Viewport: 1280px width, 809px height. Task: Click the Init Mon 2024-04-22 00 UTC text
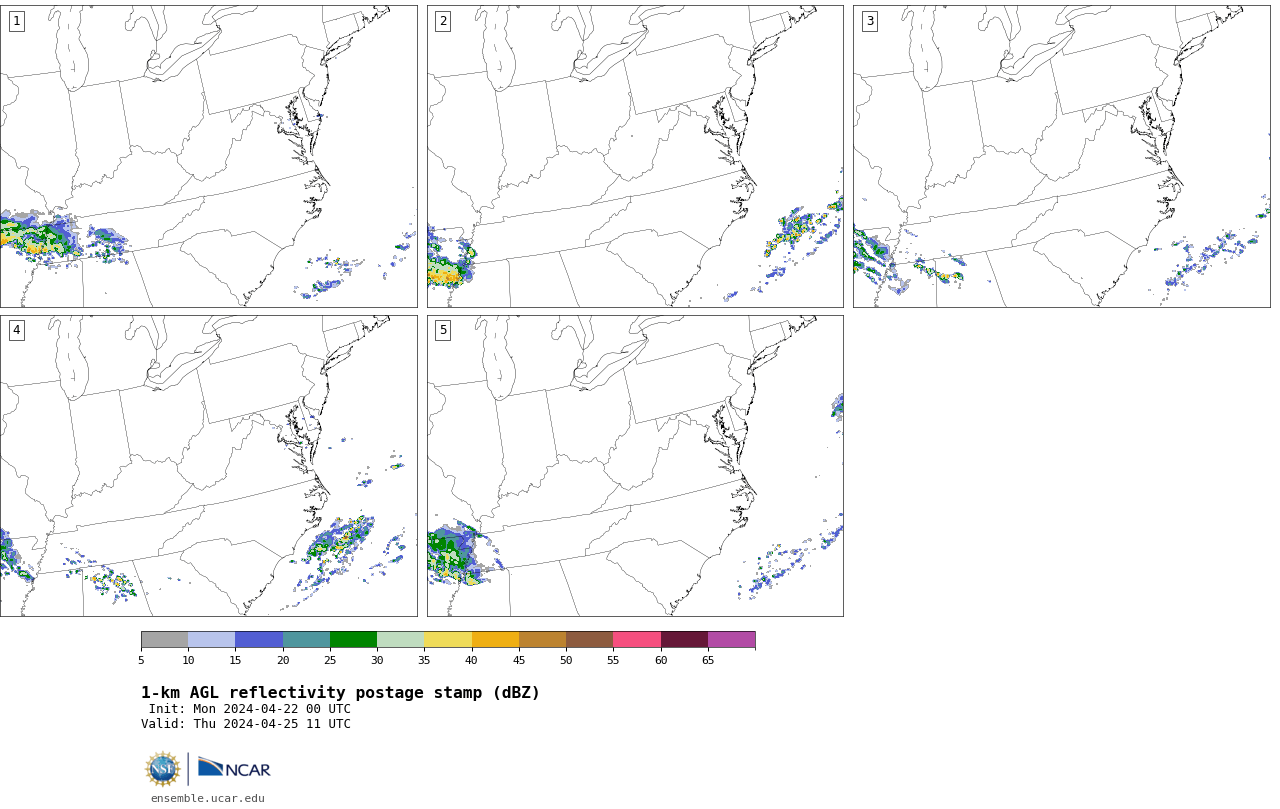(x=250, y=709)
